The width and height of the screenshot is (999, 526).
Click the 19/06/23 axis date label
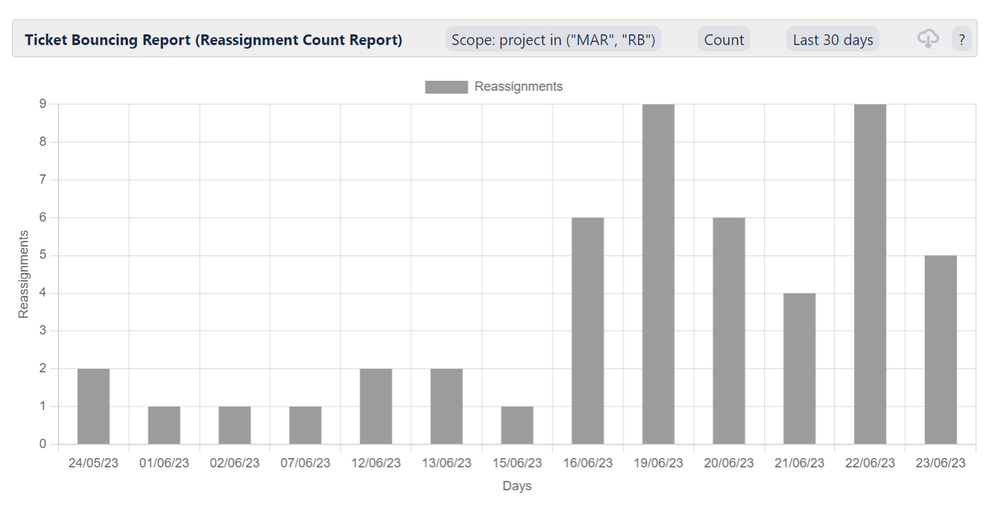click(658, 463)
